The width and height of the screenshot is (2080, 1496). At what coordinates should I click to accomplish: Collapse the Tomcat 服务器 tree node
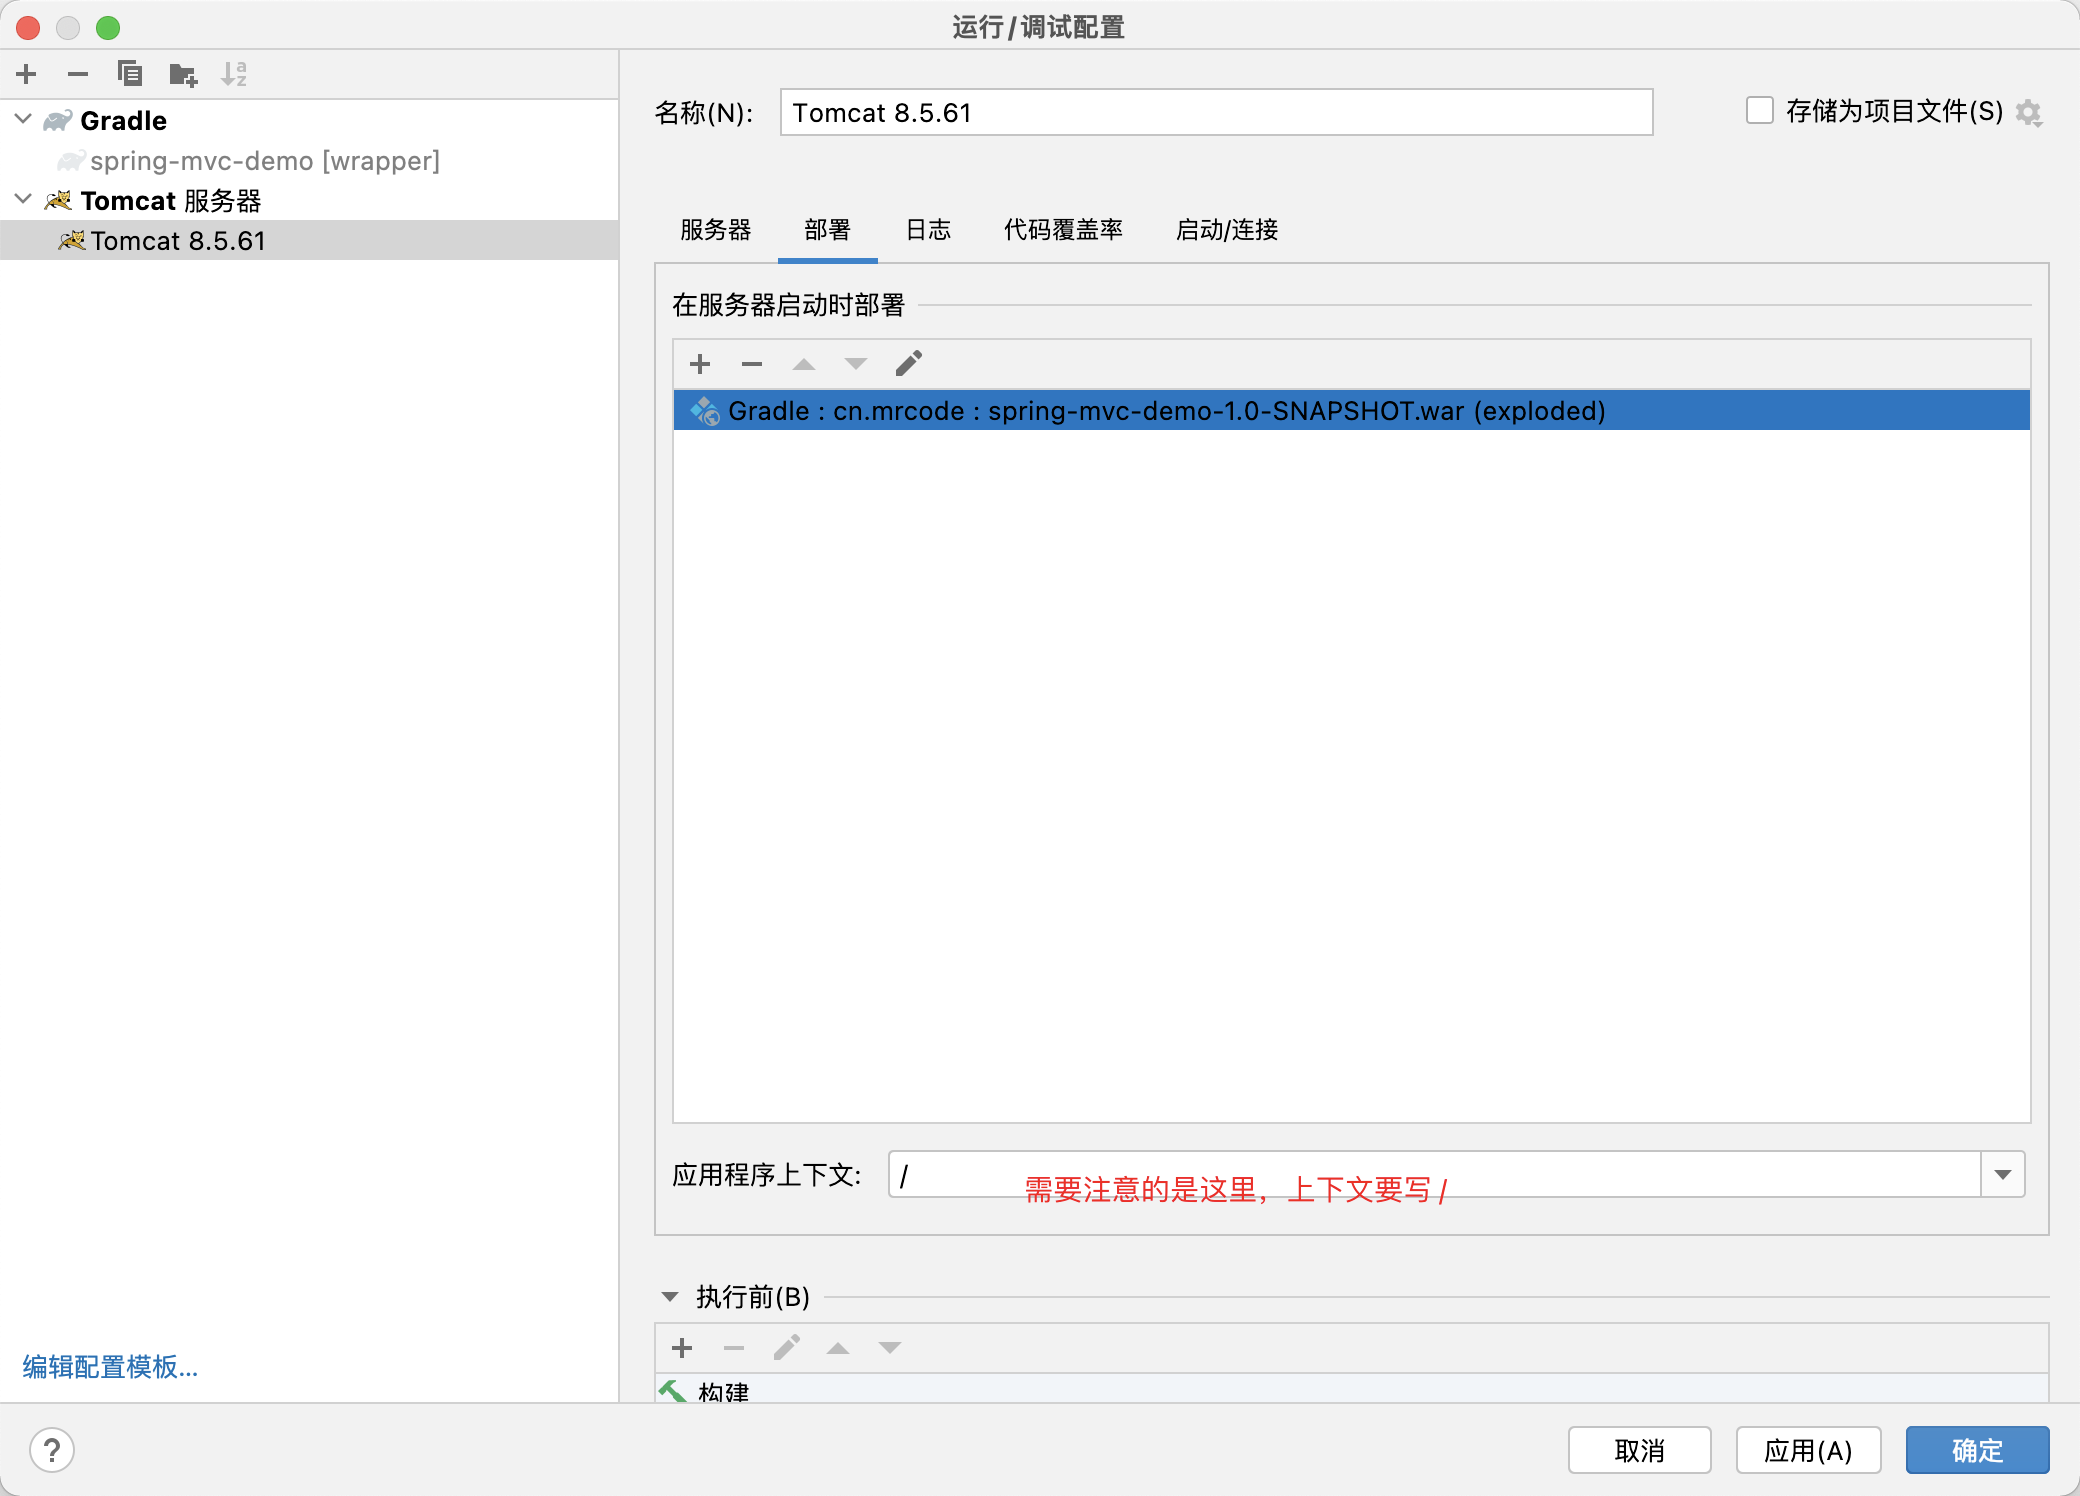click(x=24, y=200)
